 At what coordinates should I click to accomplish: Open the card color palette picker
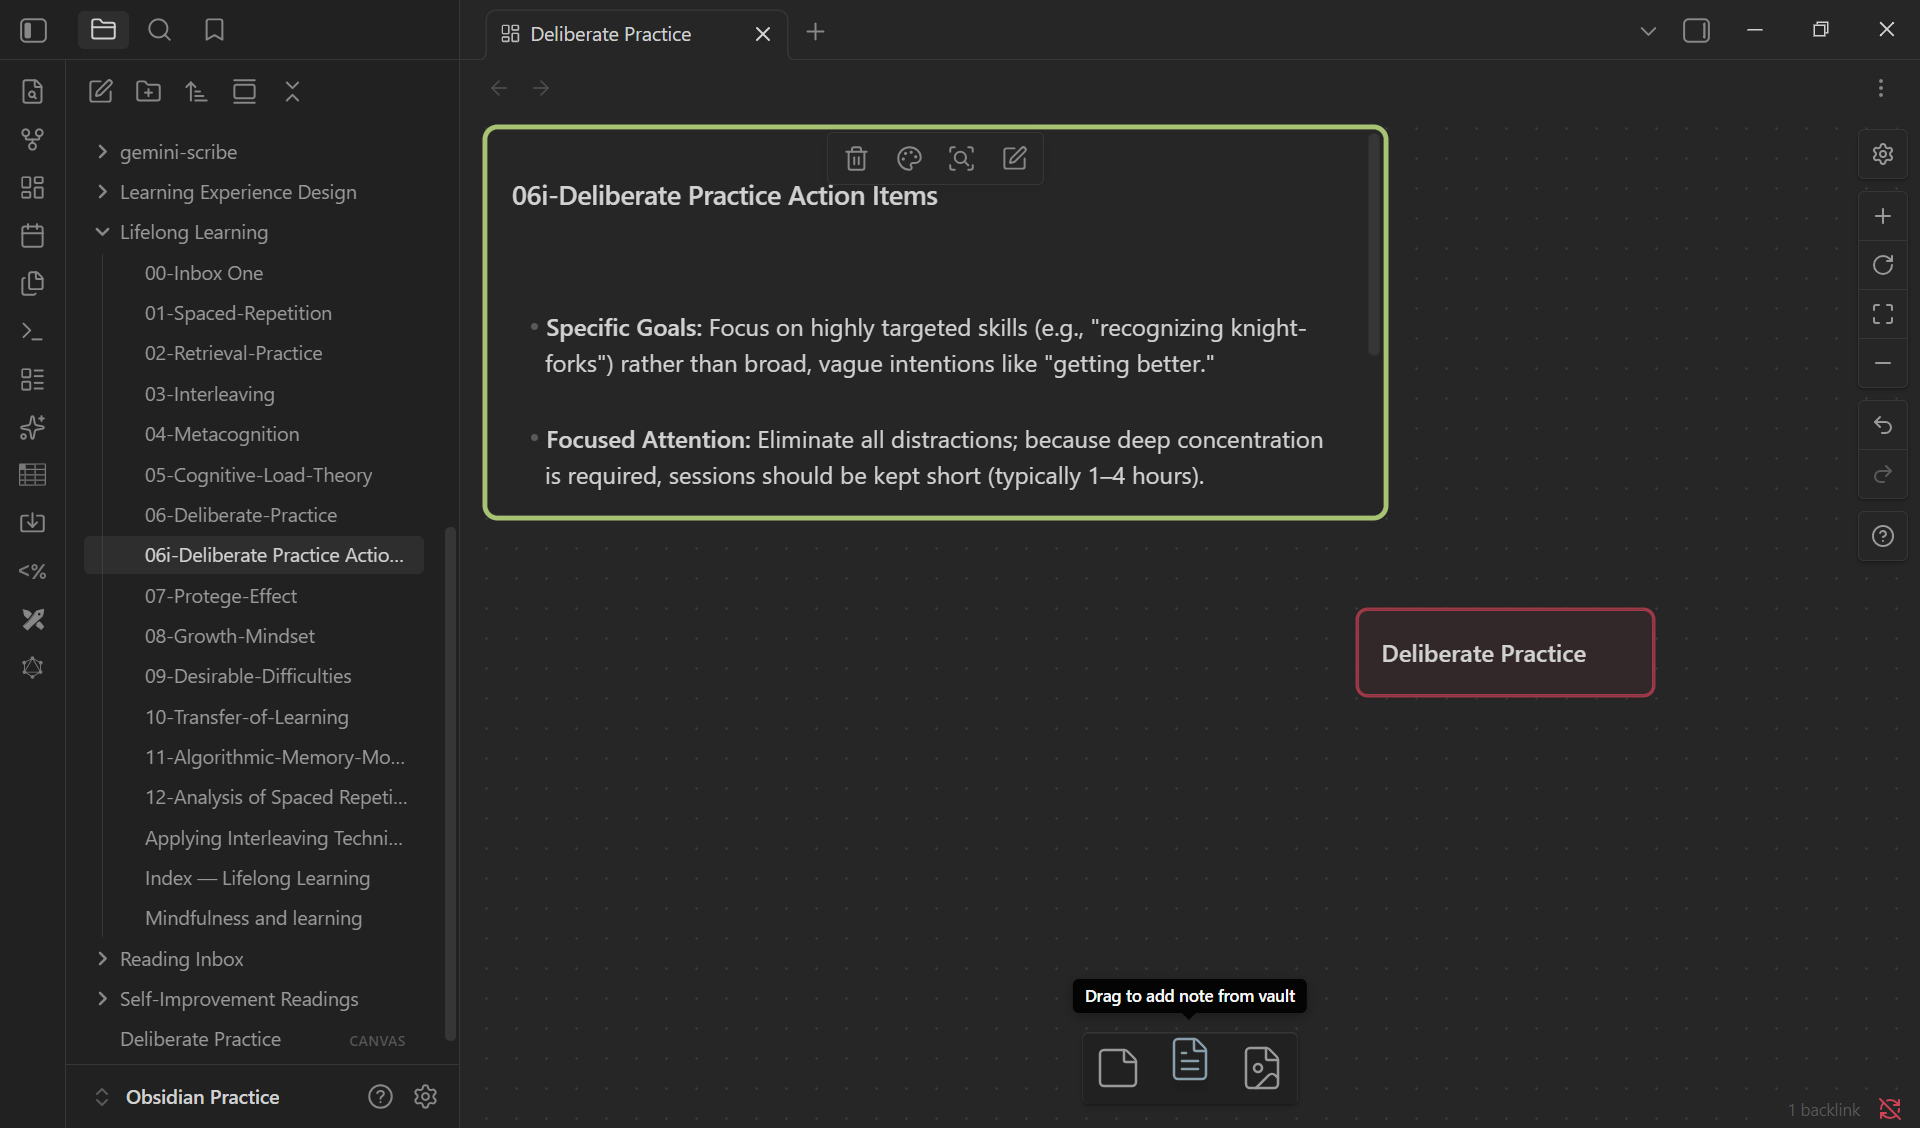coord(909,158)
